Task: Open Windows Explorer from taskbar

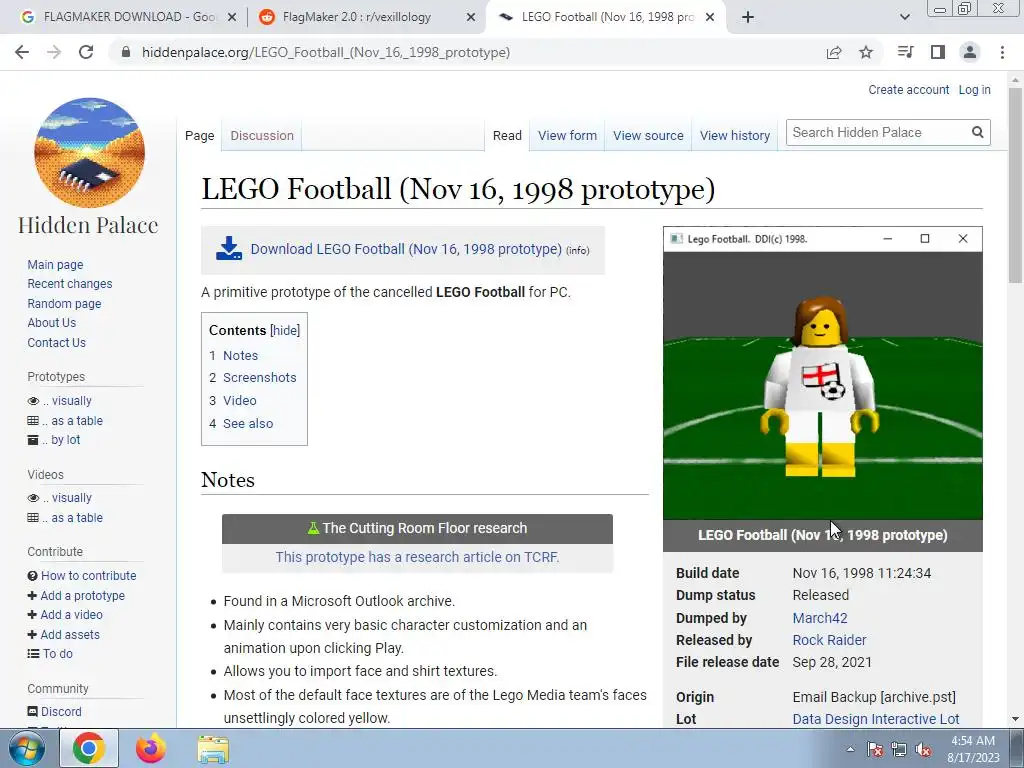Action: coord(213,748)
